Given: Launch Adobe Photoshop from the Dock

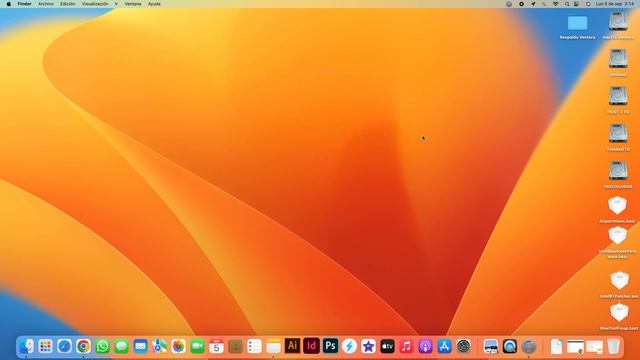Looking at the screenshot, I should [330, 346].
